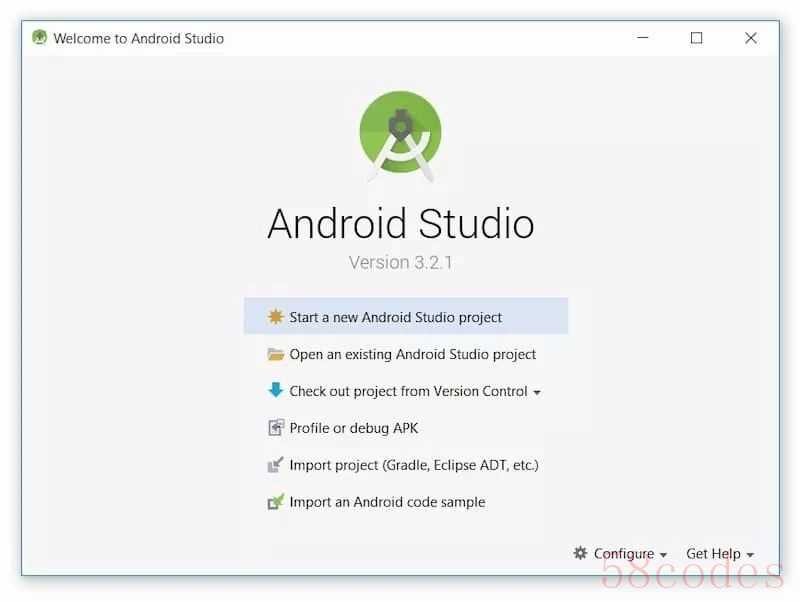Choose Import an Android code sample
Image resolution: width=800 pixels, height=601 pixels.
click(x=406, y=502)
